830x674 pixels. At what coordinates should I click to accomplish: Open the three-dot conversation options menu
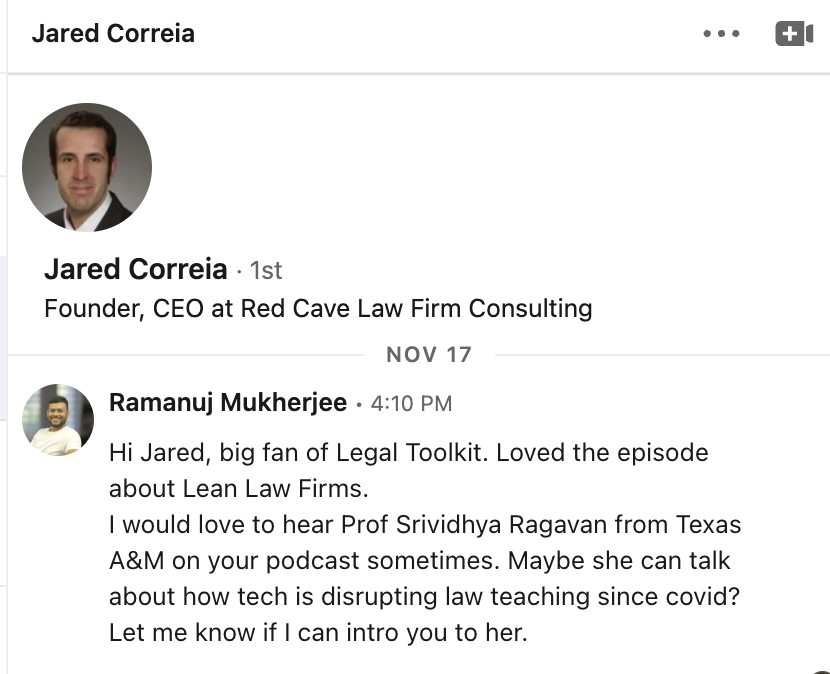(720, 33)
